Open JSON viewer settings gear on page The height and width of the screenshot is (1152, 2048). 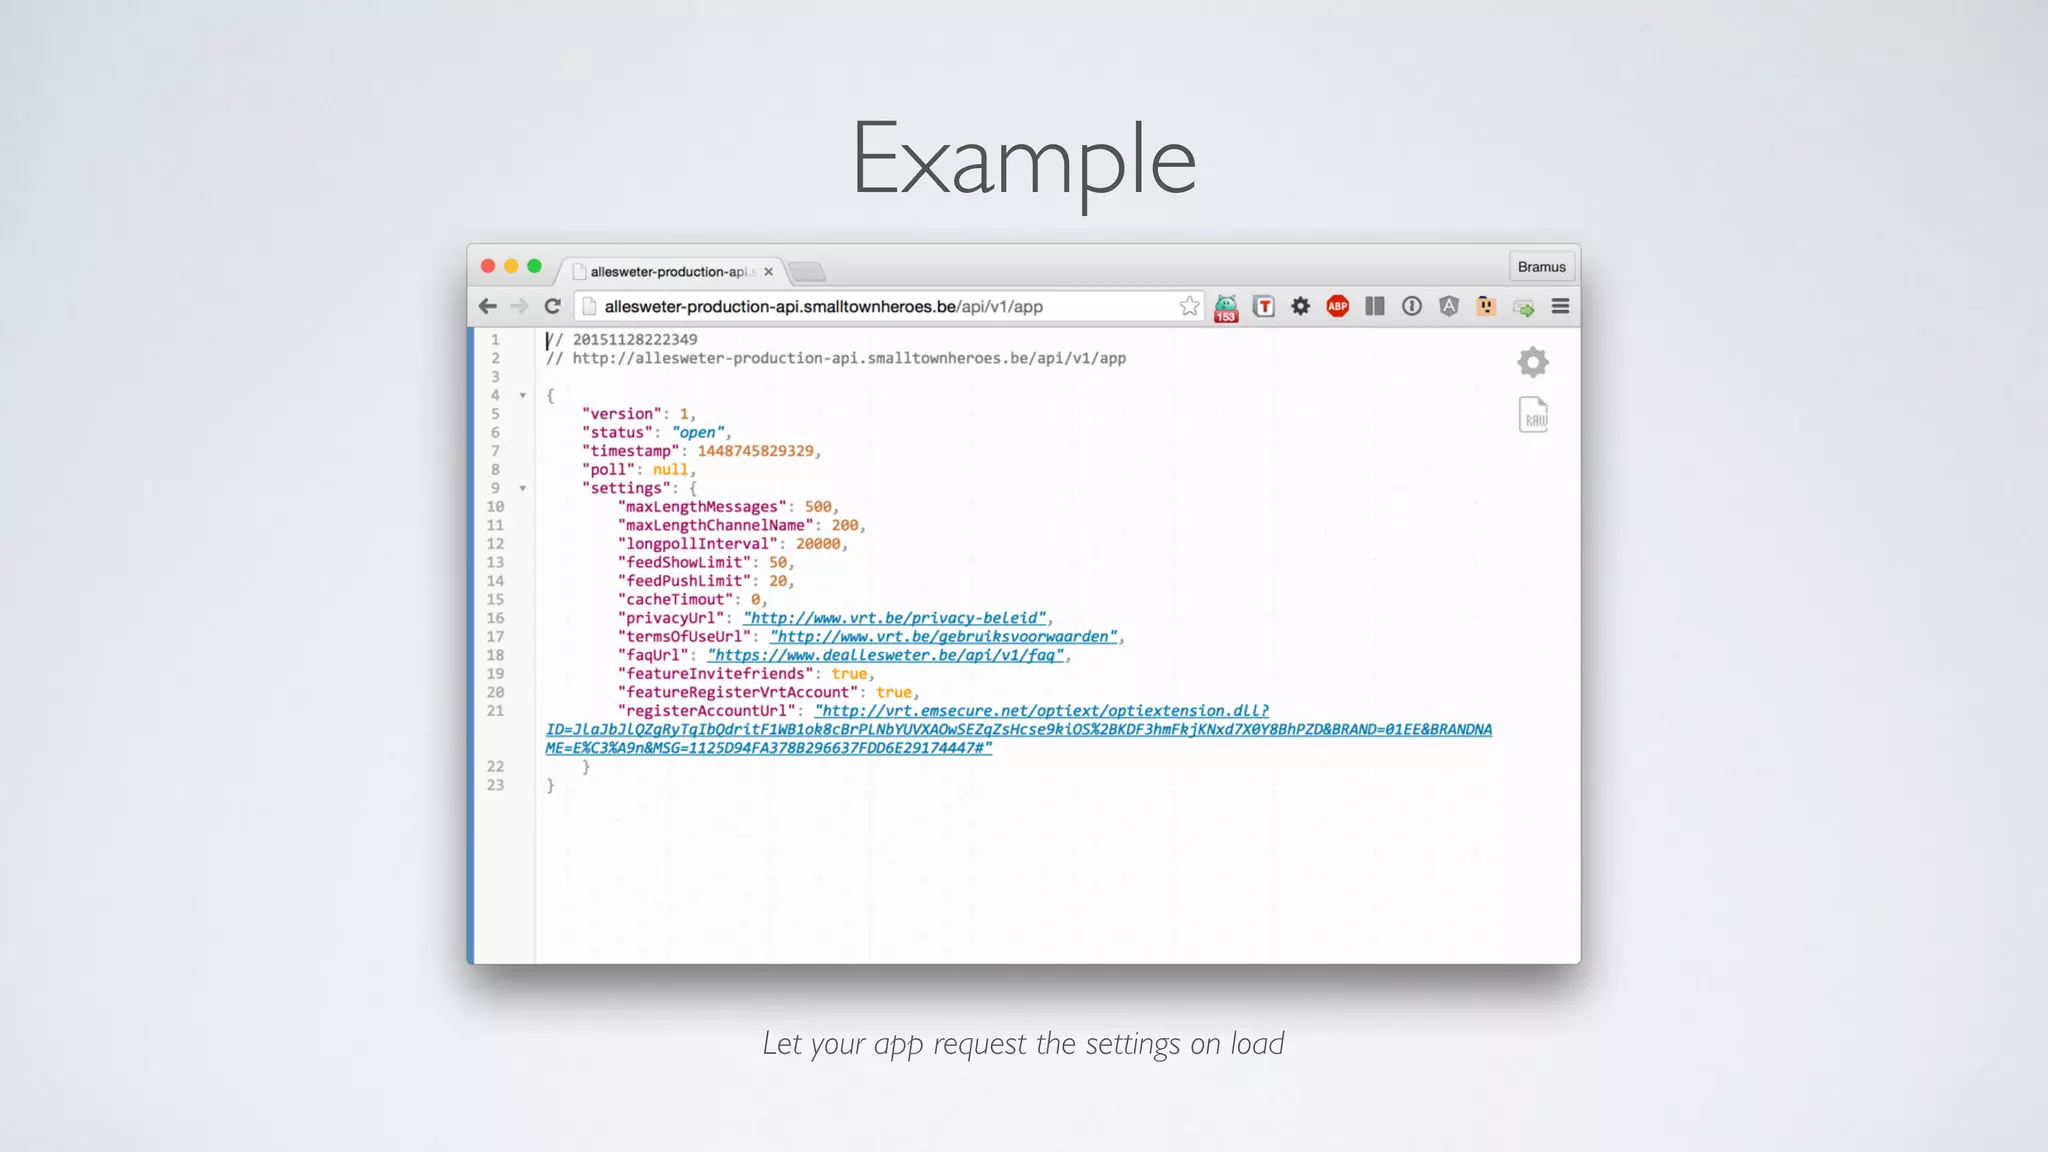point(1533,362)
